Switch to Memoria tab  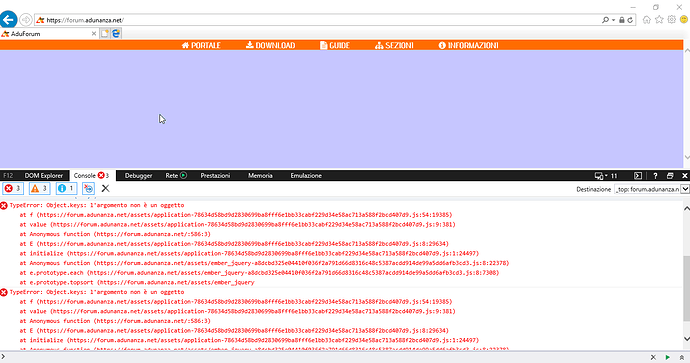tap(260, 176)
